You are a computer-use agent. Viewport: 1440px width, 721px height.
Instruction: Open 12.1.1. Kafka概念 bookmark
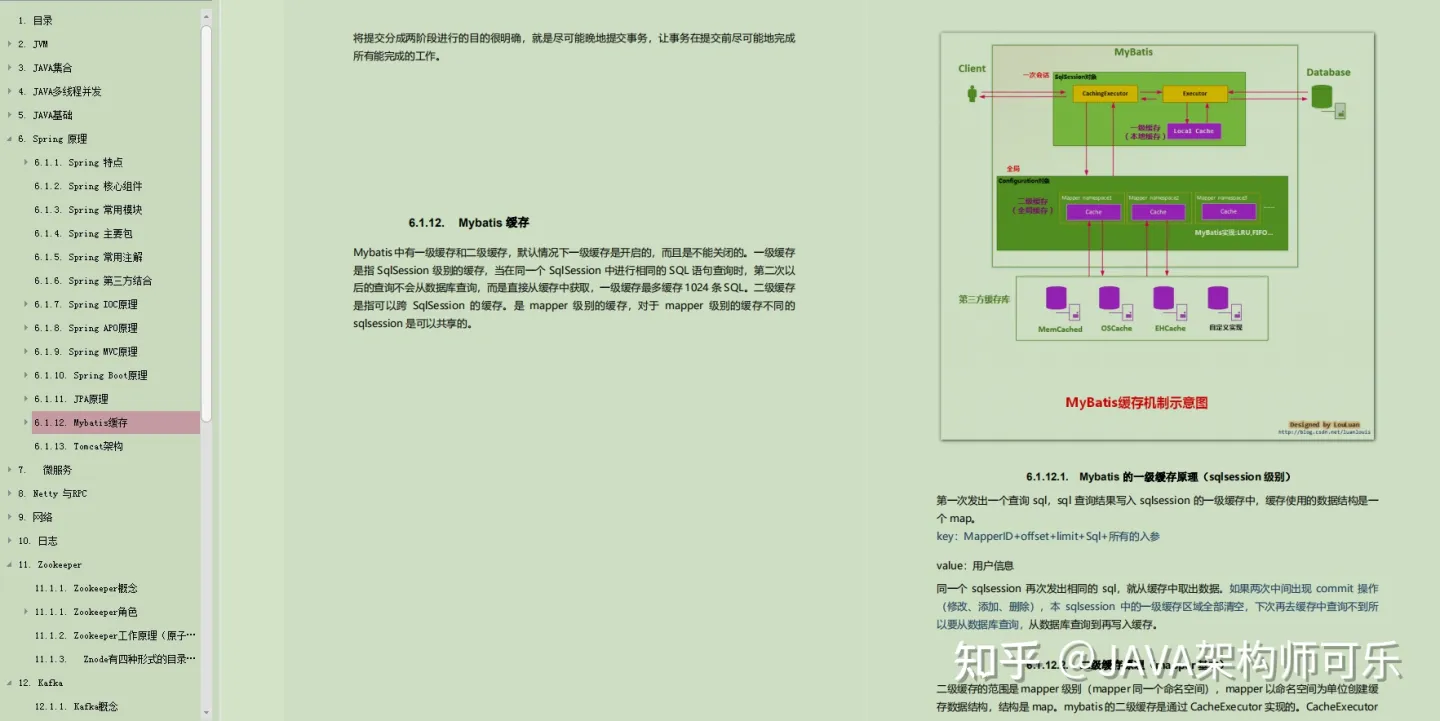[x=76, y=706]
